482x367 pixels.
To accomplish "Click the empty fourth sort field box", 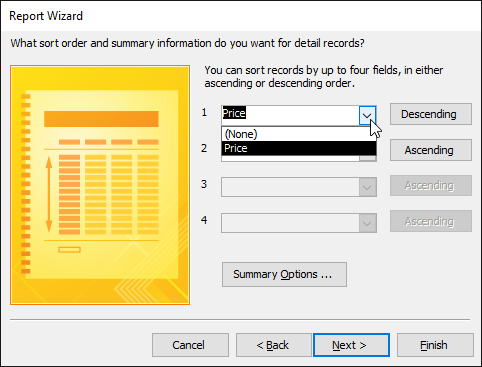I will (x=290, y=223).
